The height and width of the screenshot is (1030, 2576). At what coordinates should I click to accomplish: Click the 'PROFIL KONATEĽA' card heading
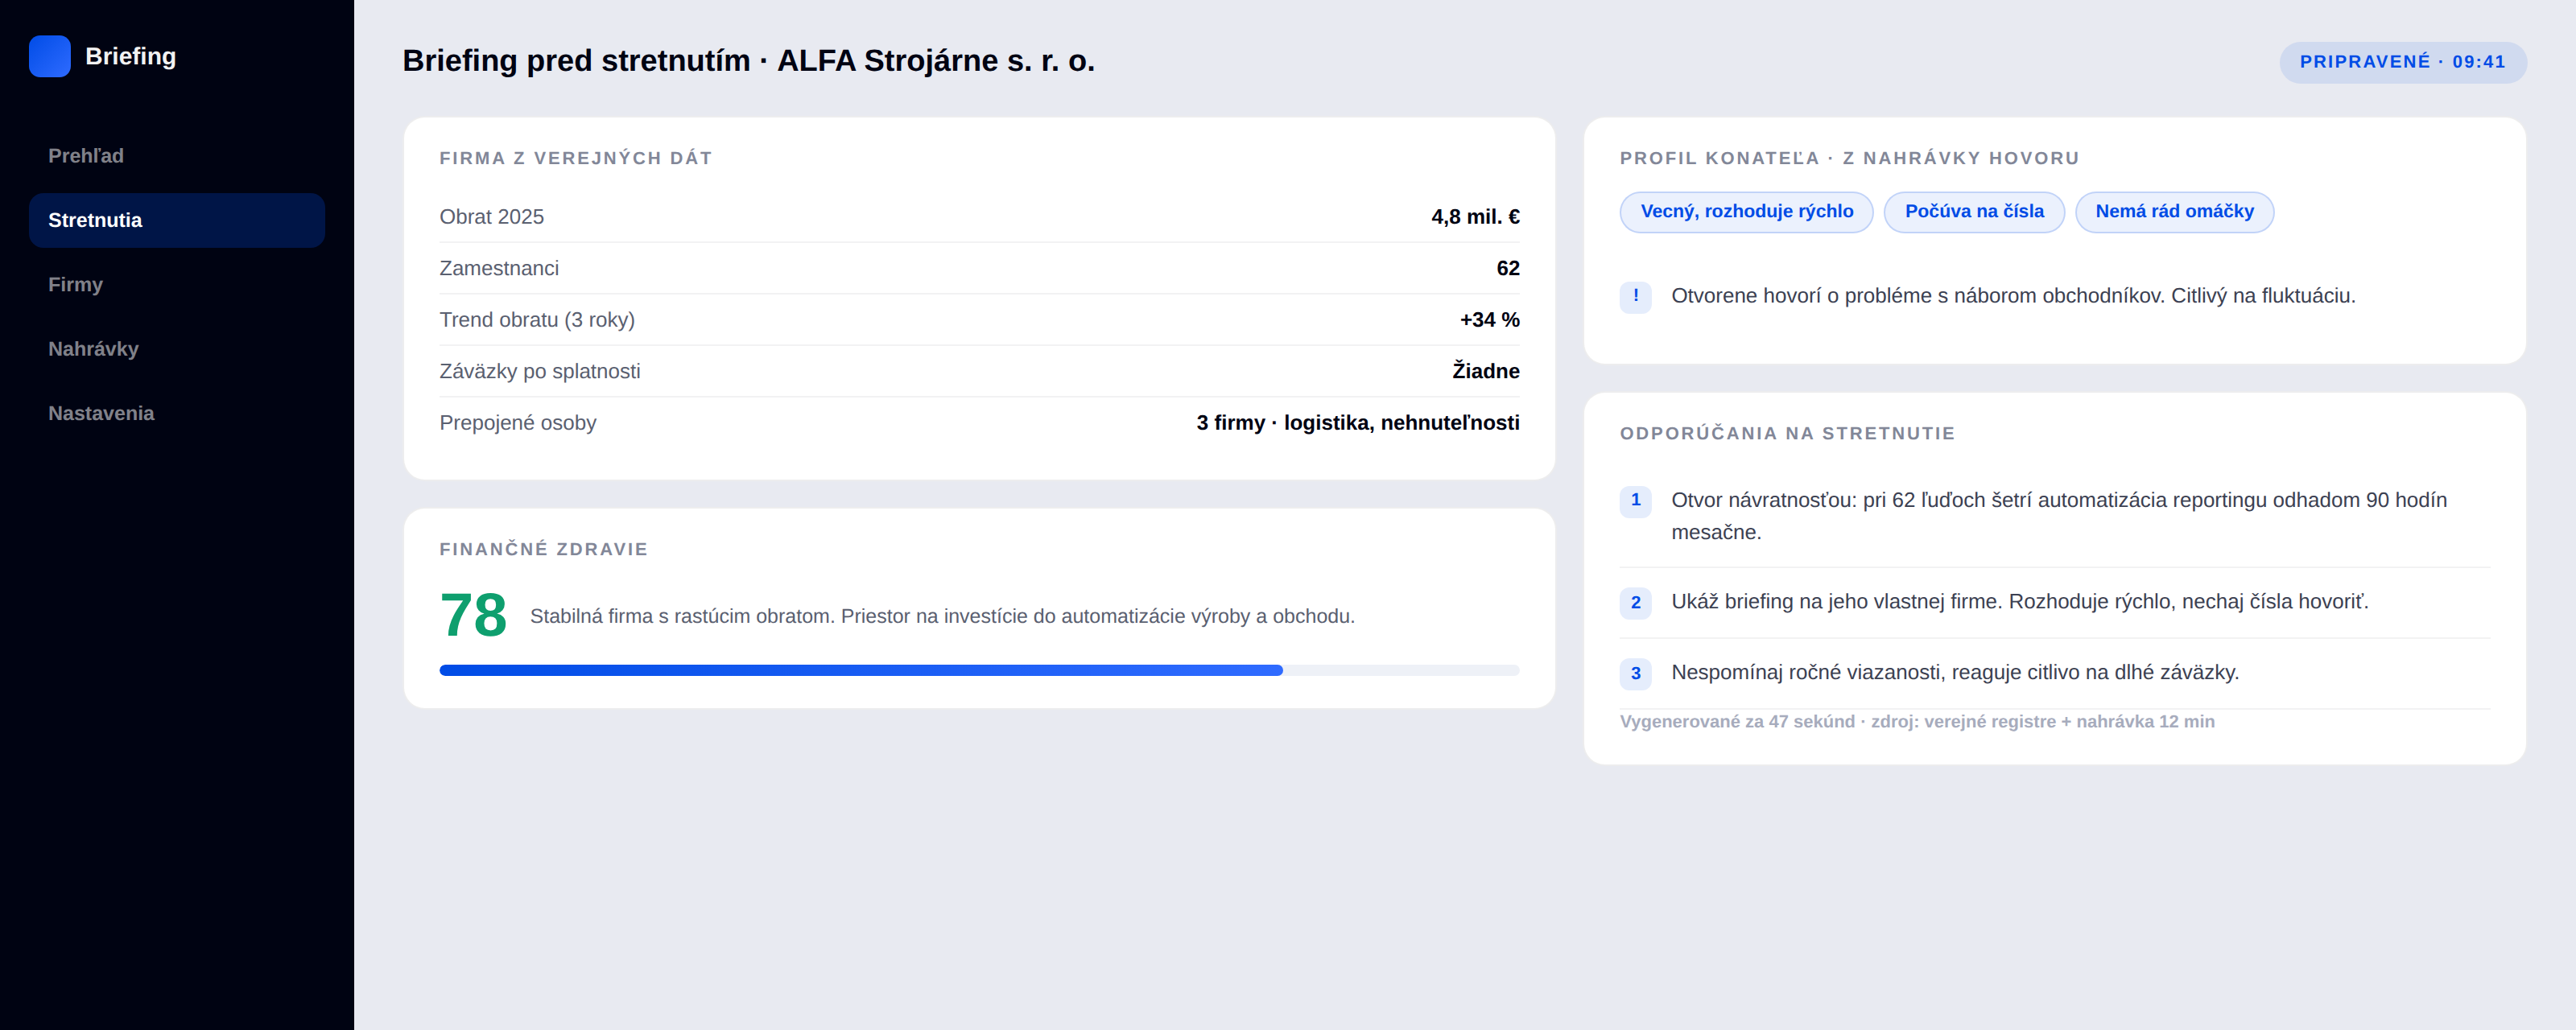[1849, 158]
